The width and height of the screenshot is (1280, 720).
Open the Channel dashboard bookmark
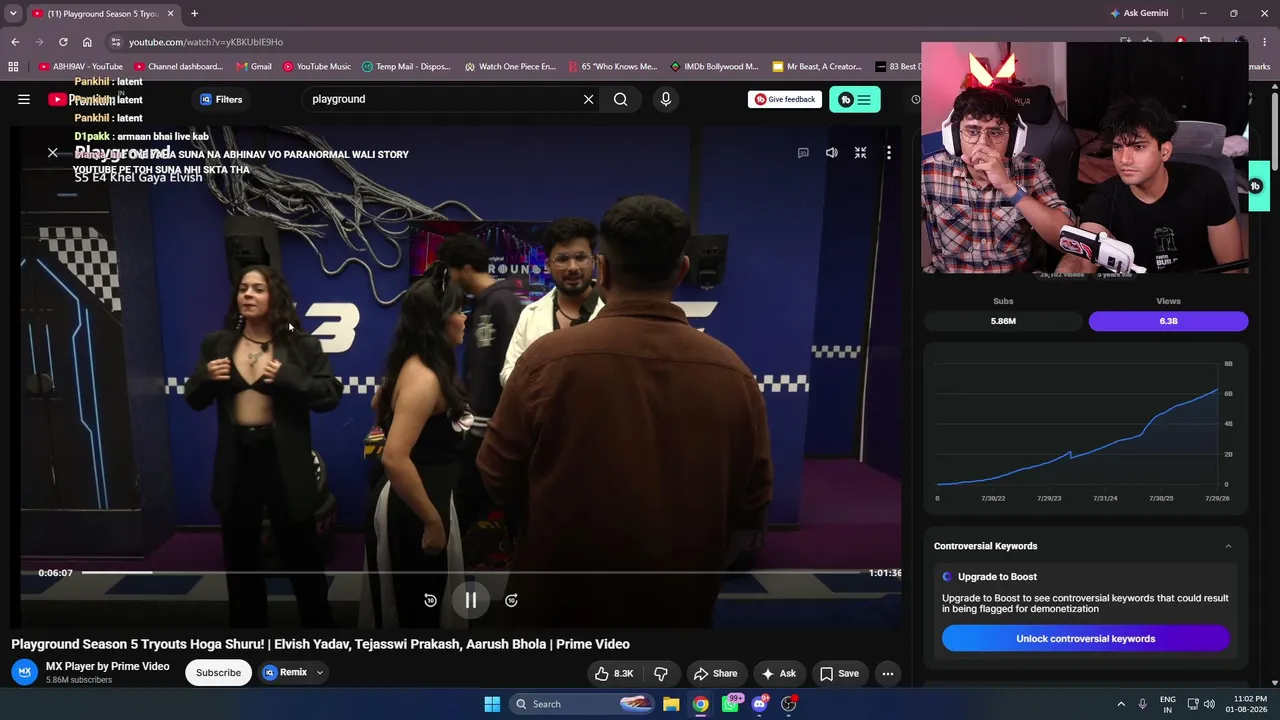178,67
